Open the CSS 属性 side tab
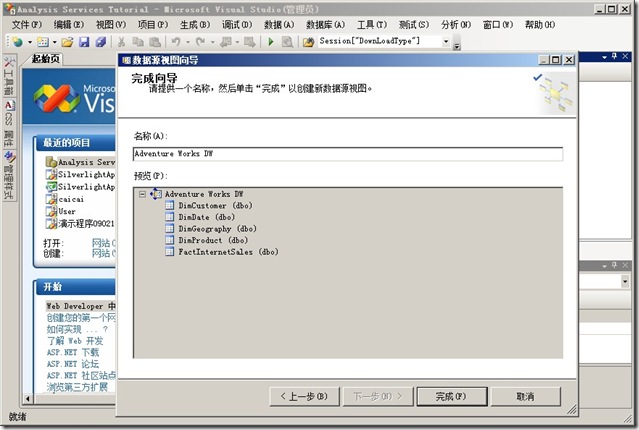The width and height of the screenshot is (639, 430). tap(9, 123)
